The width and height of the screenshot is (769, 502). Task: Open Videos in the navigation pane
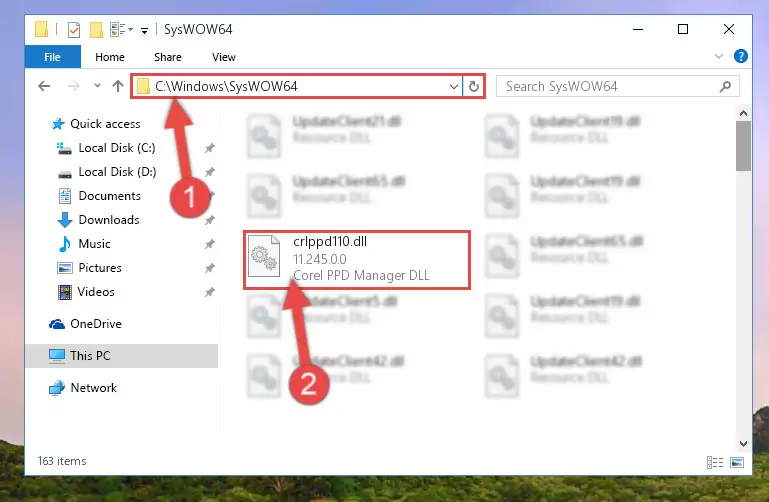click(96, 292)
